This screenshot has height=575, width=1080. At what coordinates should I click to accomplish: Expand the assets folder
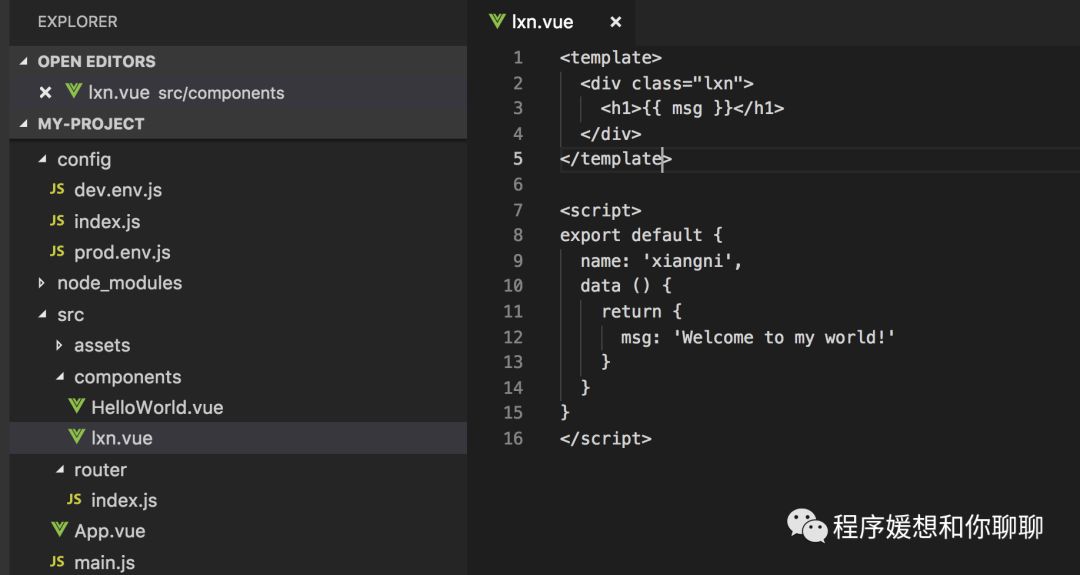coord(59,345)
